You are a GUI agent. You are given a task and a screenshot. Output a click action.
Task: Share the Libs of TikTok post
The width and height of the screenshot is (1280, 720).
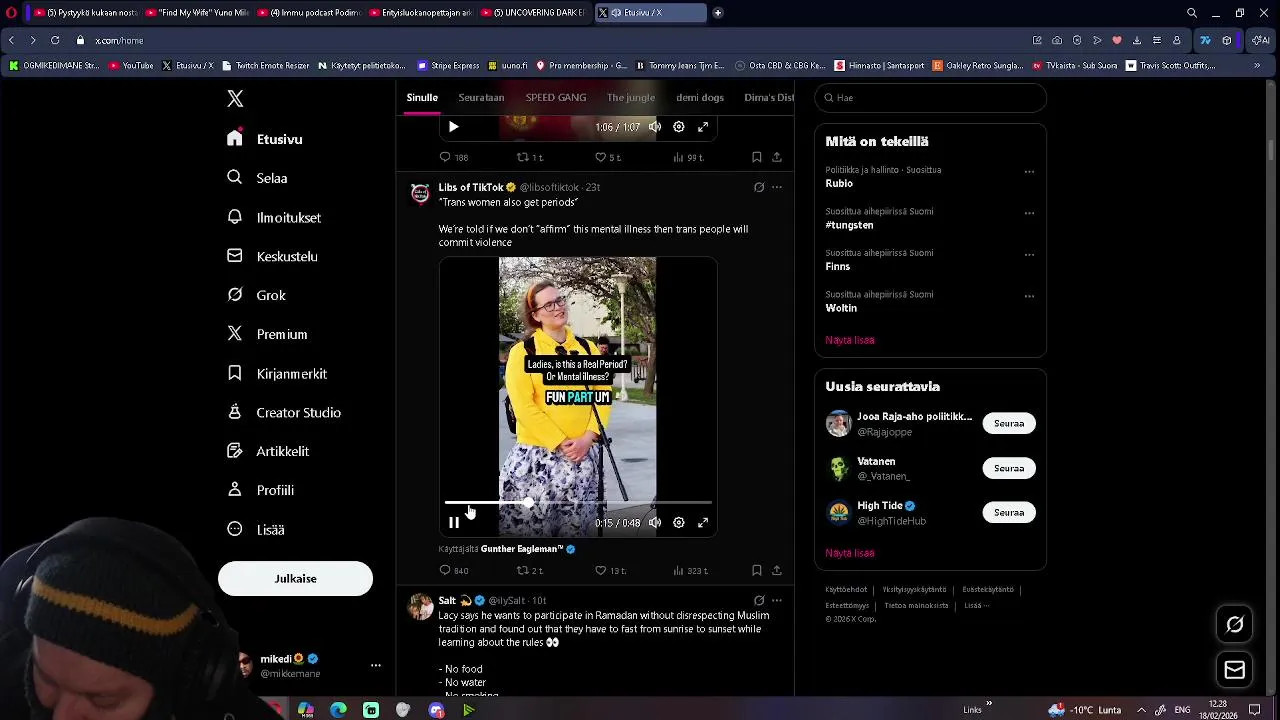[777, 570]
